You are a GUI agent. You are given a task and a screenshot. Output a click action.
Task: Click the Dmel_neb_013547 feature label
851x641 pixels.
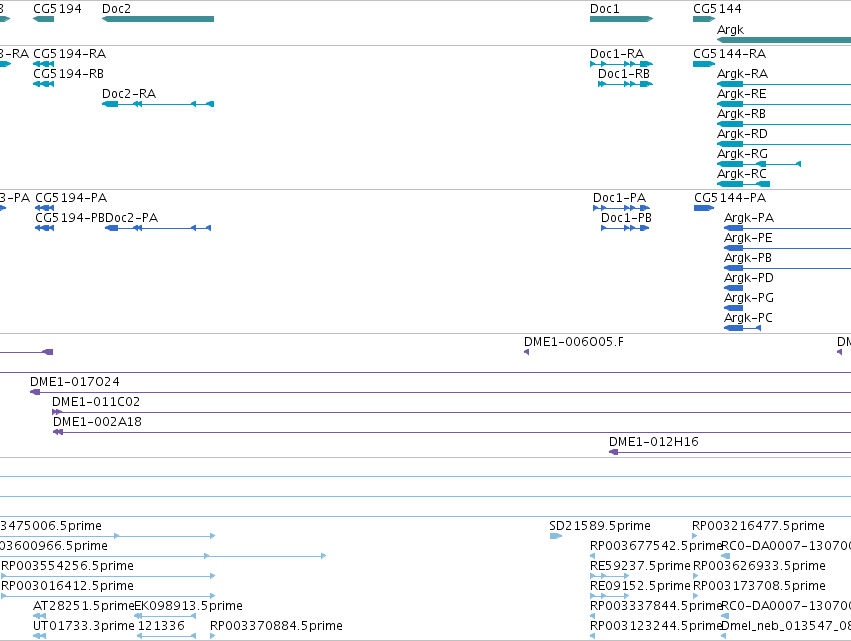786,626
